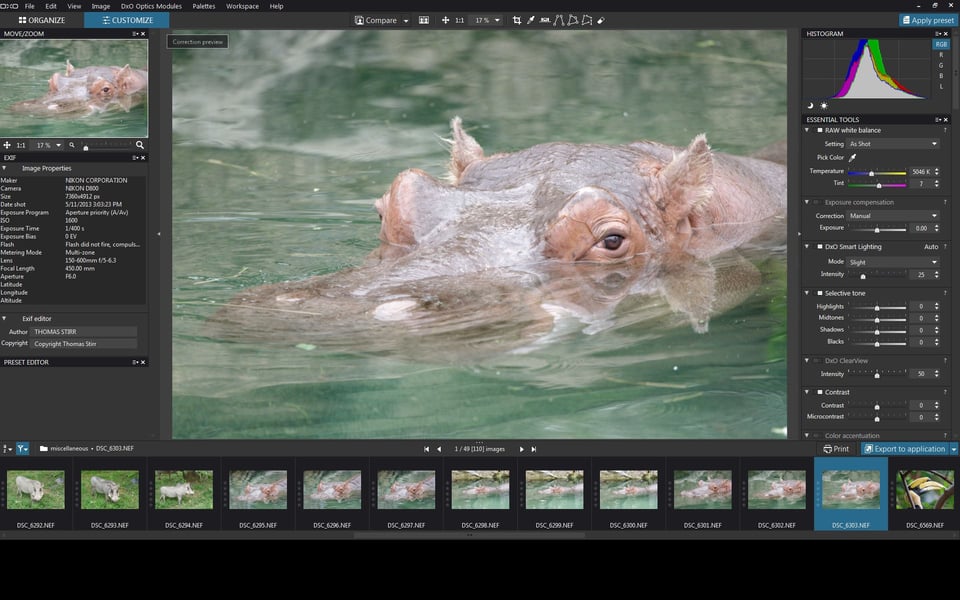
Task: Enable DxO ClearView correction
Action: point(817,361)
